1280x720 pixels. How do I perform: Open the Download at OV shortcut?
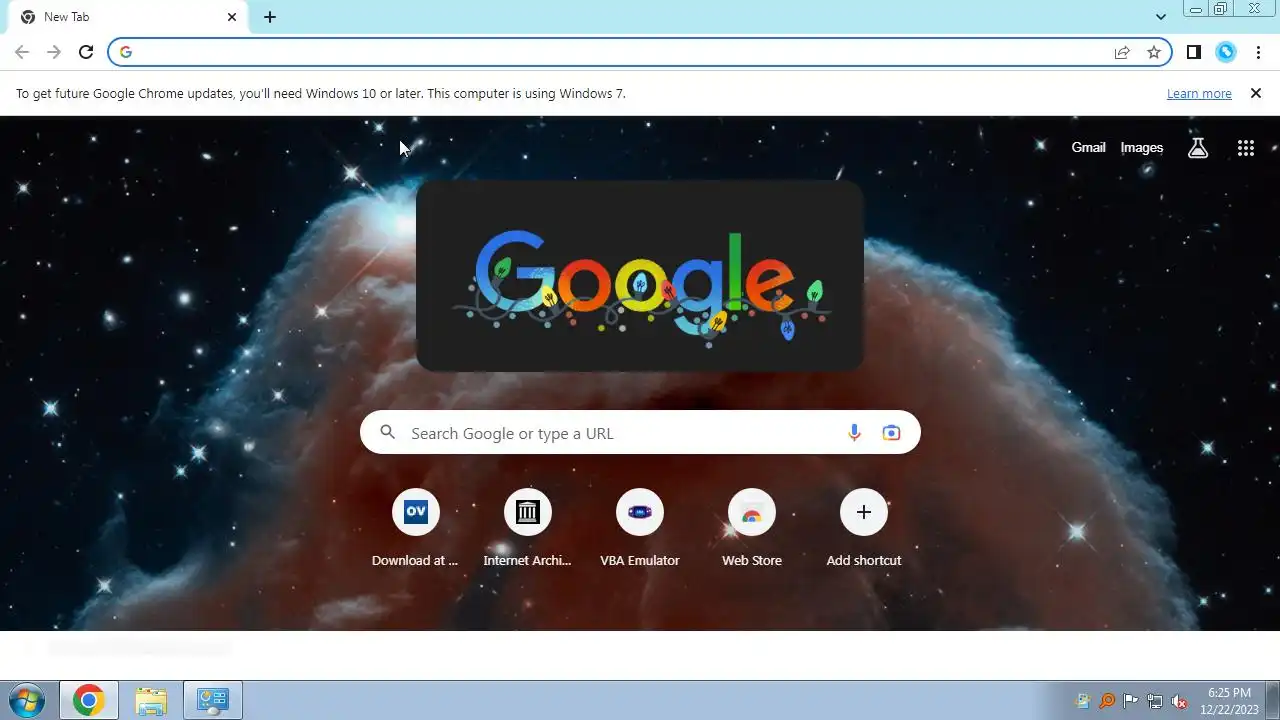[416, 527]
